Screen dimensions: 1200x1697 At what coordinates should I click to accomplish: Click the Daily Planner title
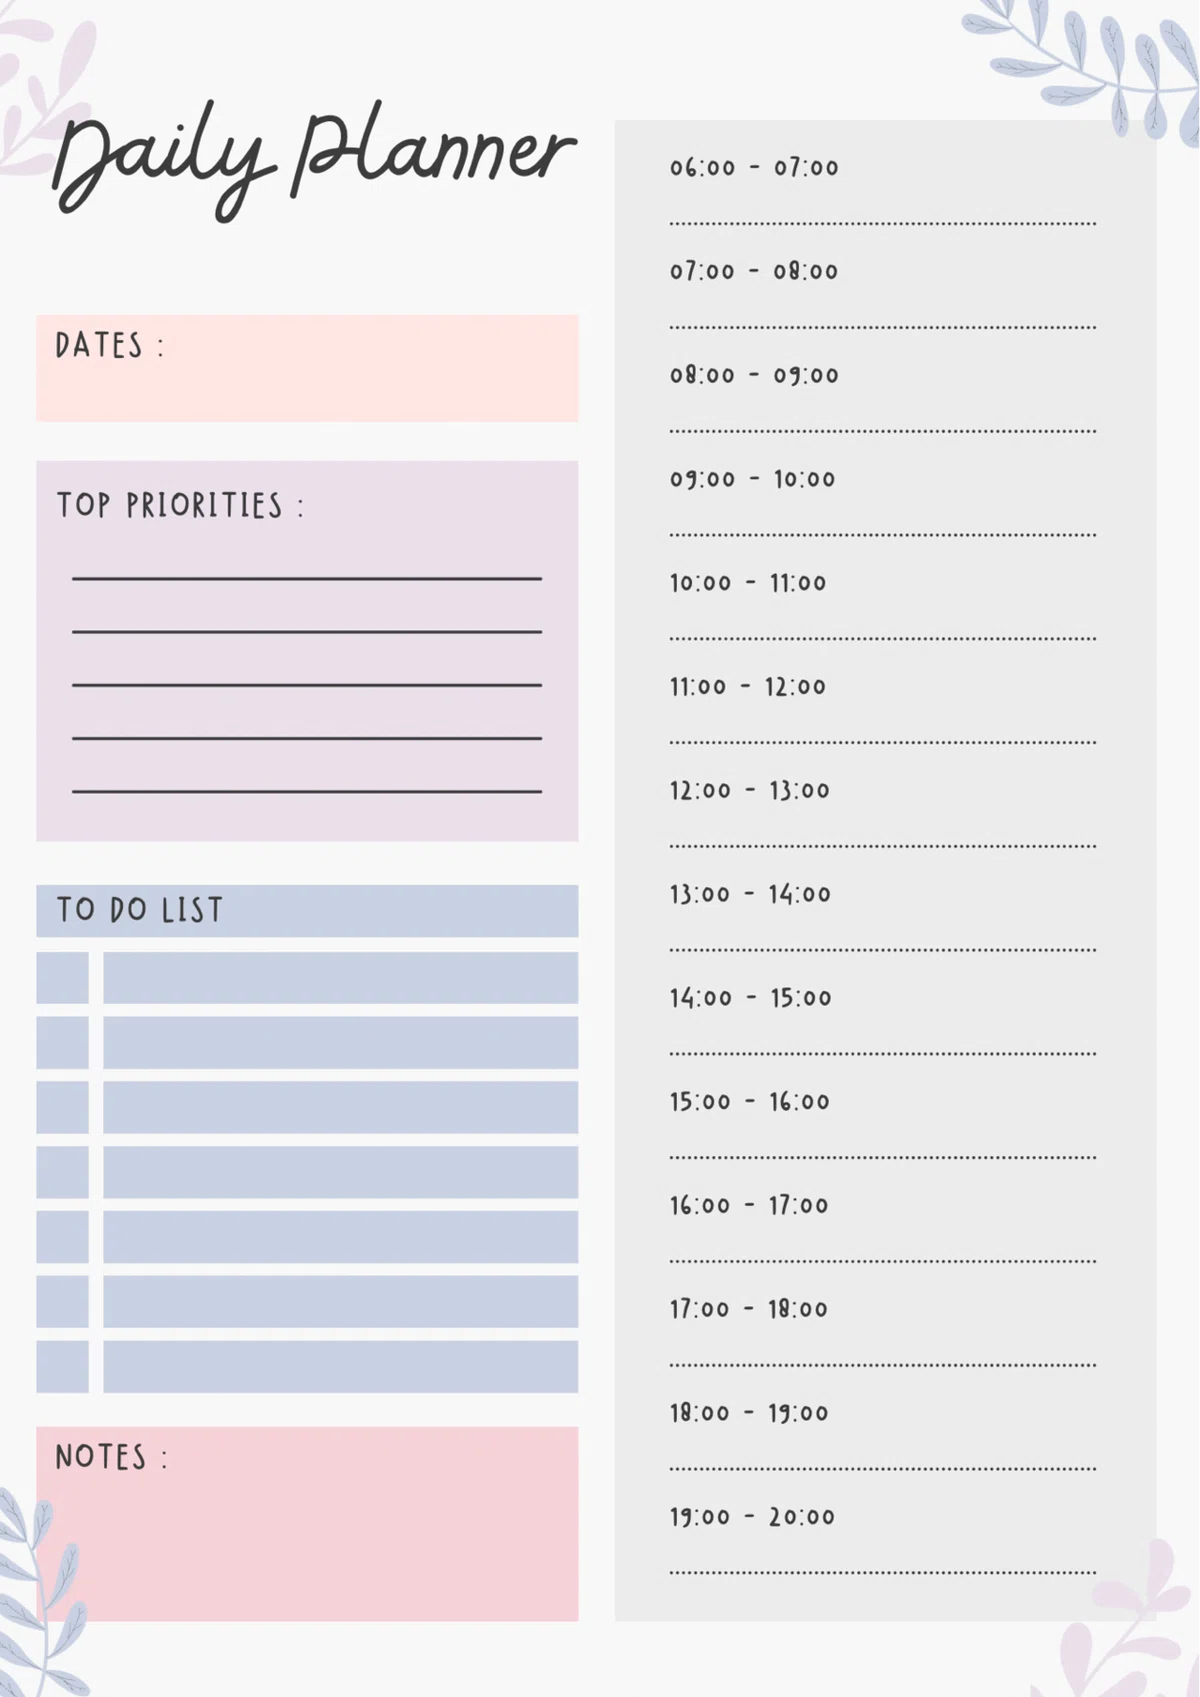pos(313,160)
